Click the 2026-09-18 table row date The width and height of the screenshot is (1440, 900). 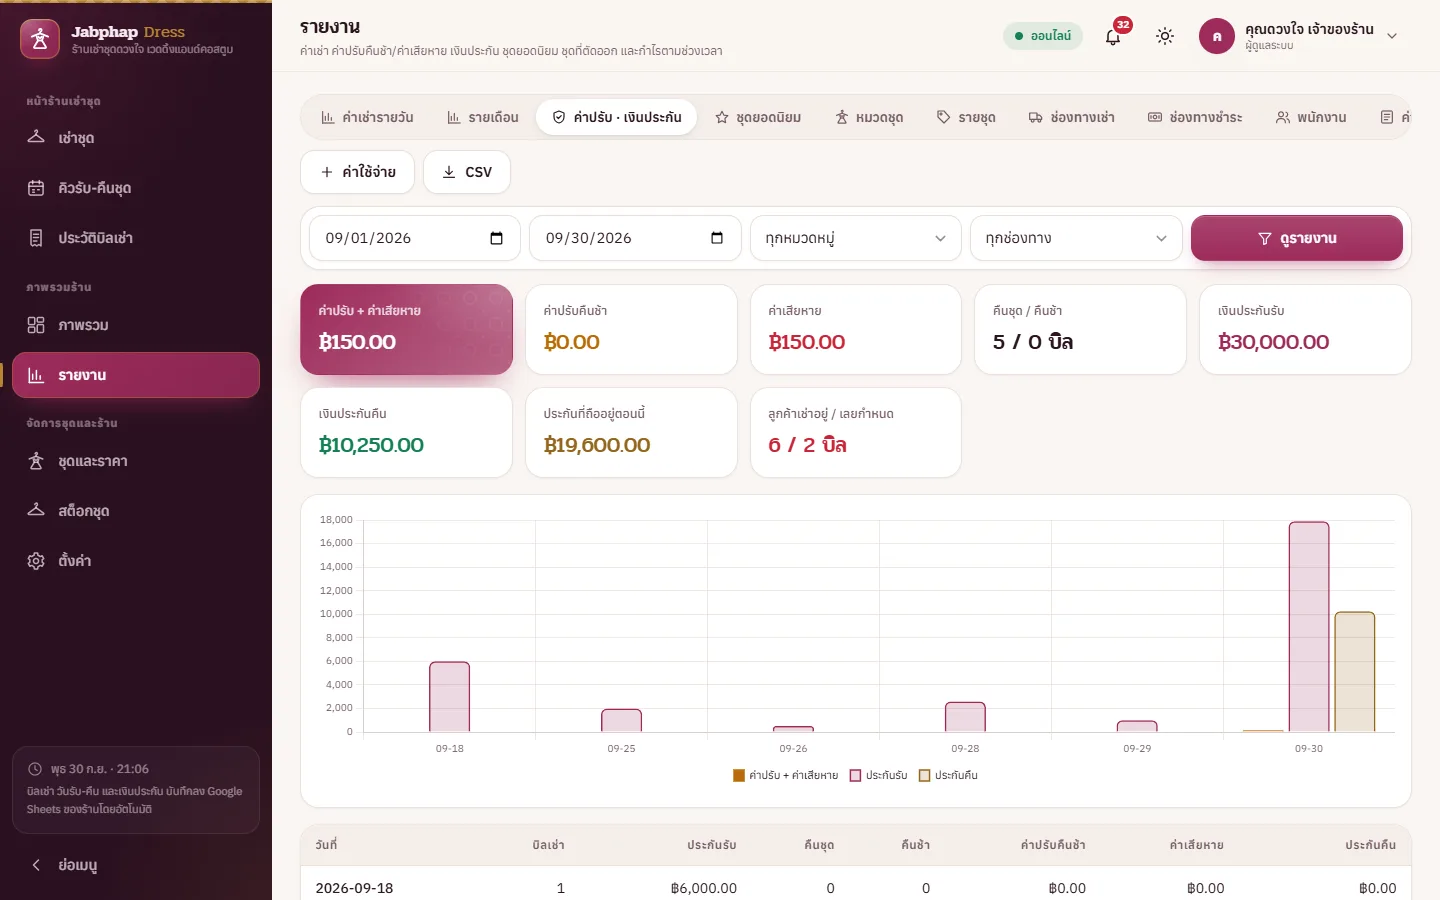[354, 888]
